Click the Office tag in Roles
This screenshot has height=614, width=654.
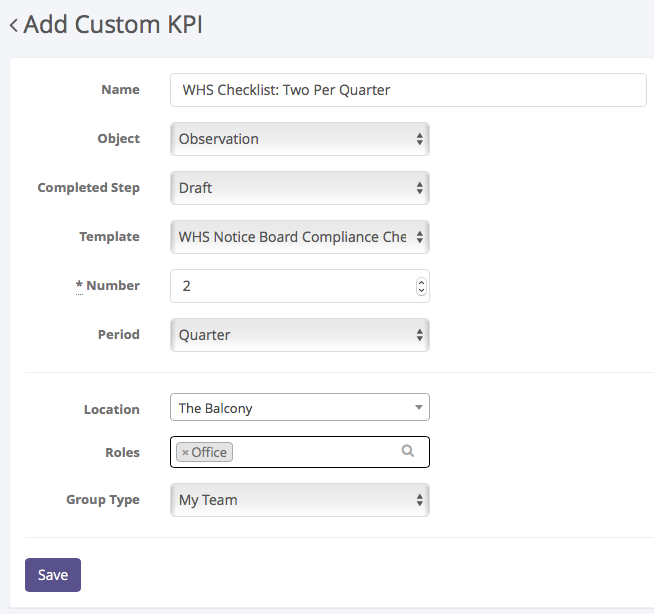(x=210, y=453)
